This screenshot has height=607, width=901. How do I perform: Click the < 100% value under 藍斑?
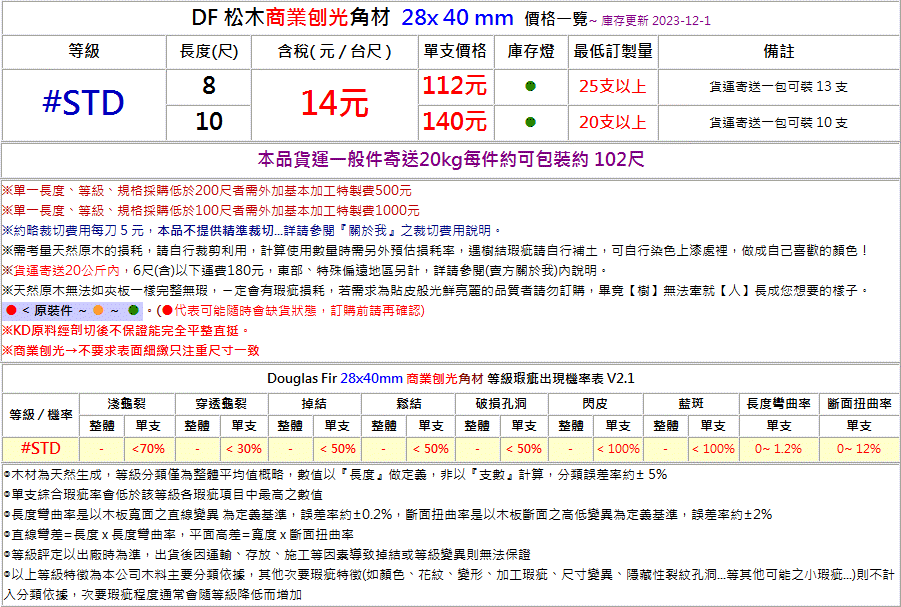(713, 448)
